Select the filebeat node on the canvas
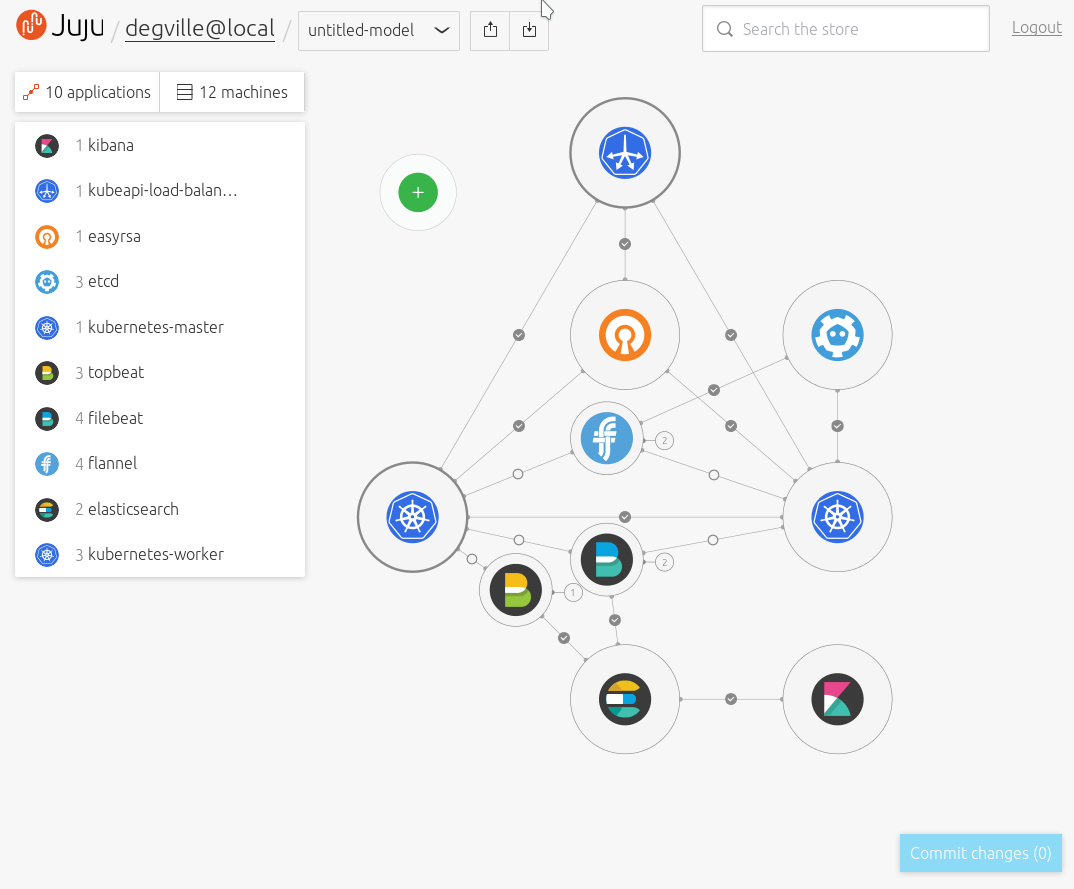This screenshot has height=889, width=1074. (607, 560)
